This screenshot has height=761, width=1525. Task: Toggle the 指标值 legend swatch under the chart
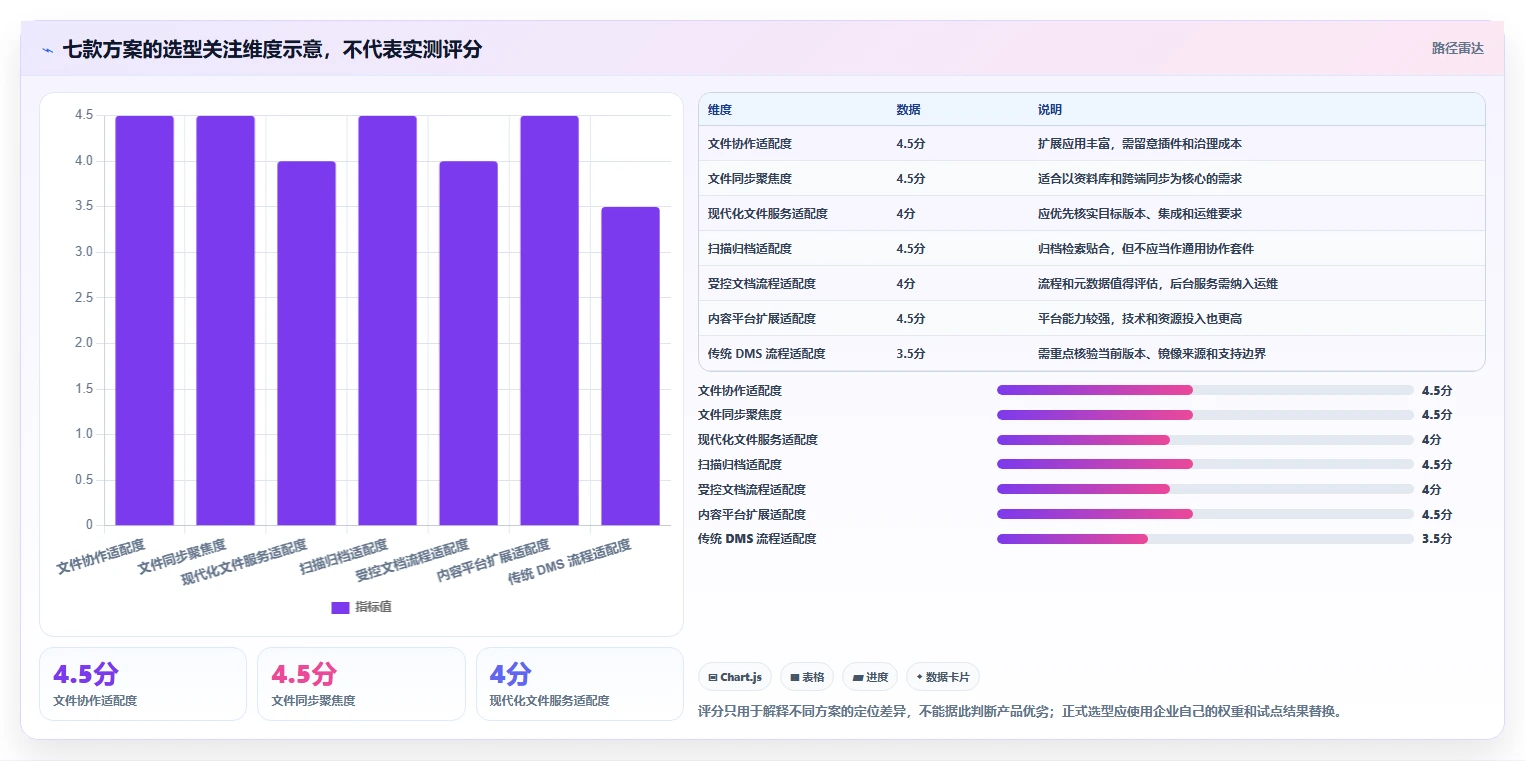click(x=340, y=607)
